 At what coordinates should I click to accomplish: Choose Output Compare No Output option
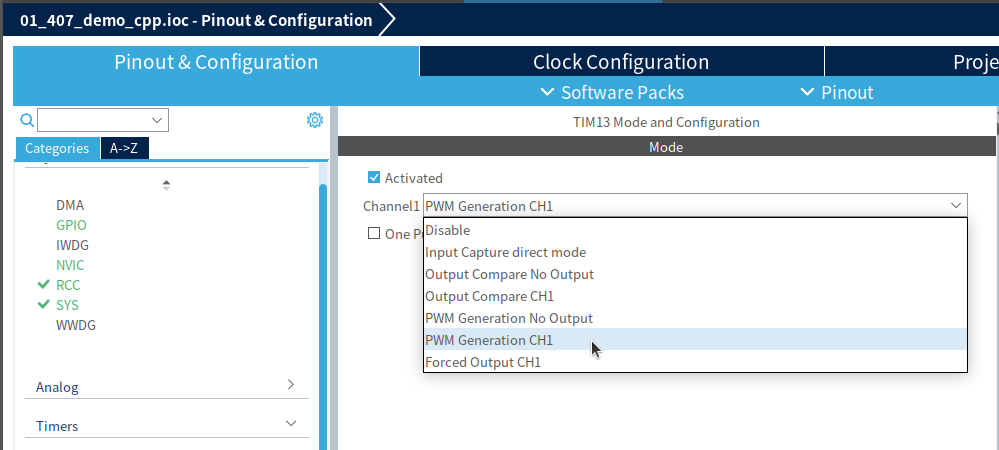pyautogui.click(x=509, y=274)
